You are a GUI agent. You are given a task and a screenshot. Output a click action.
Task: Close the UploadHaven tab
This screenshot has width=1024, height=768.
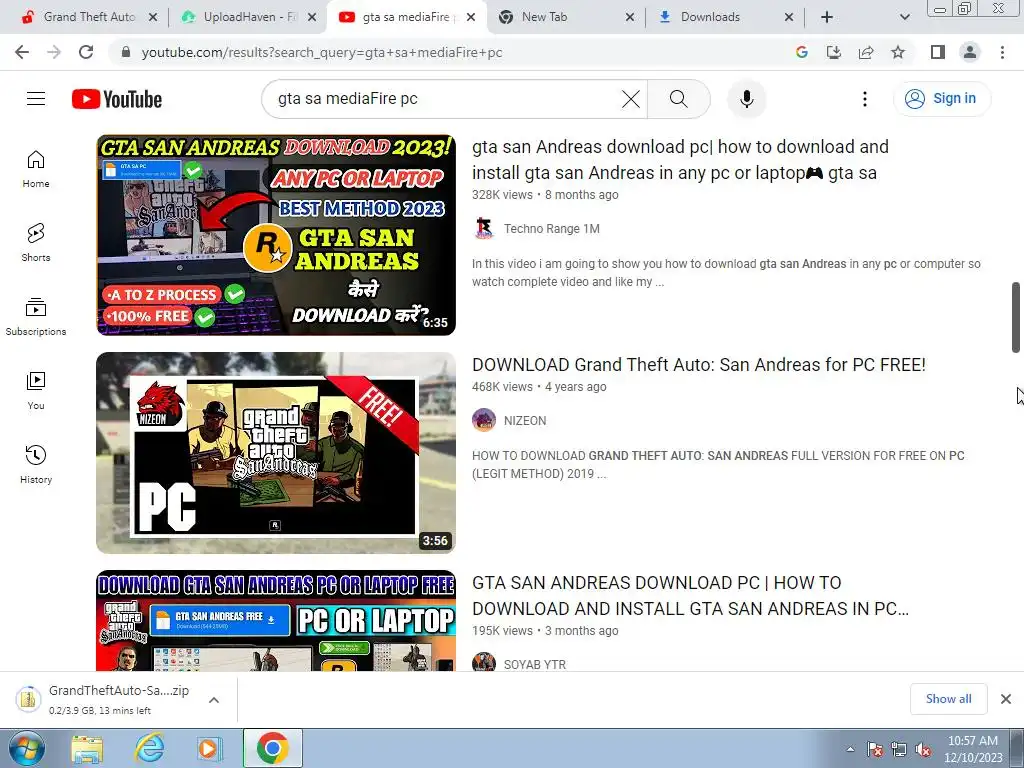tap(312, 17)
